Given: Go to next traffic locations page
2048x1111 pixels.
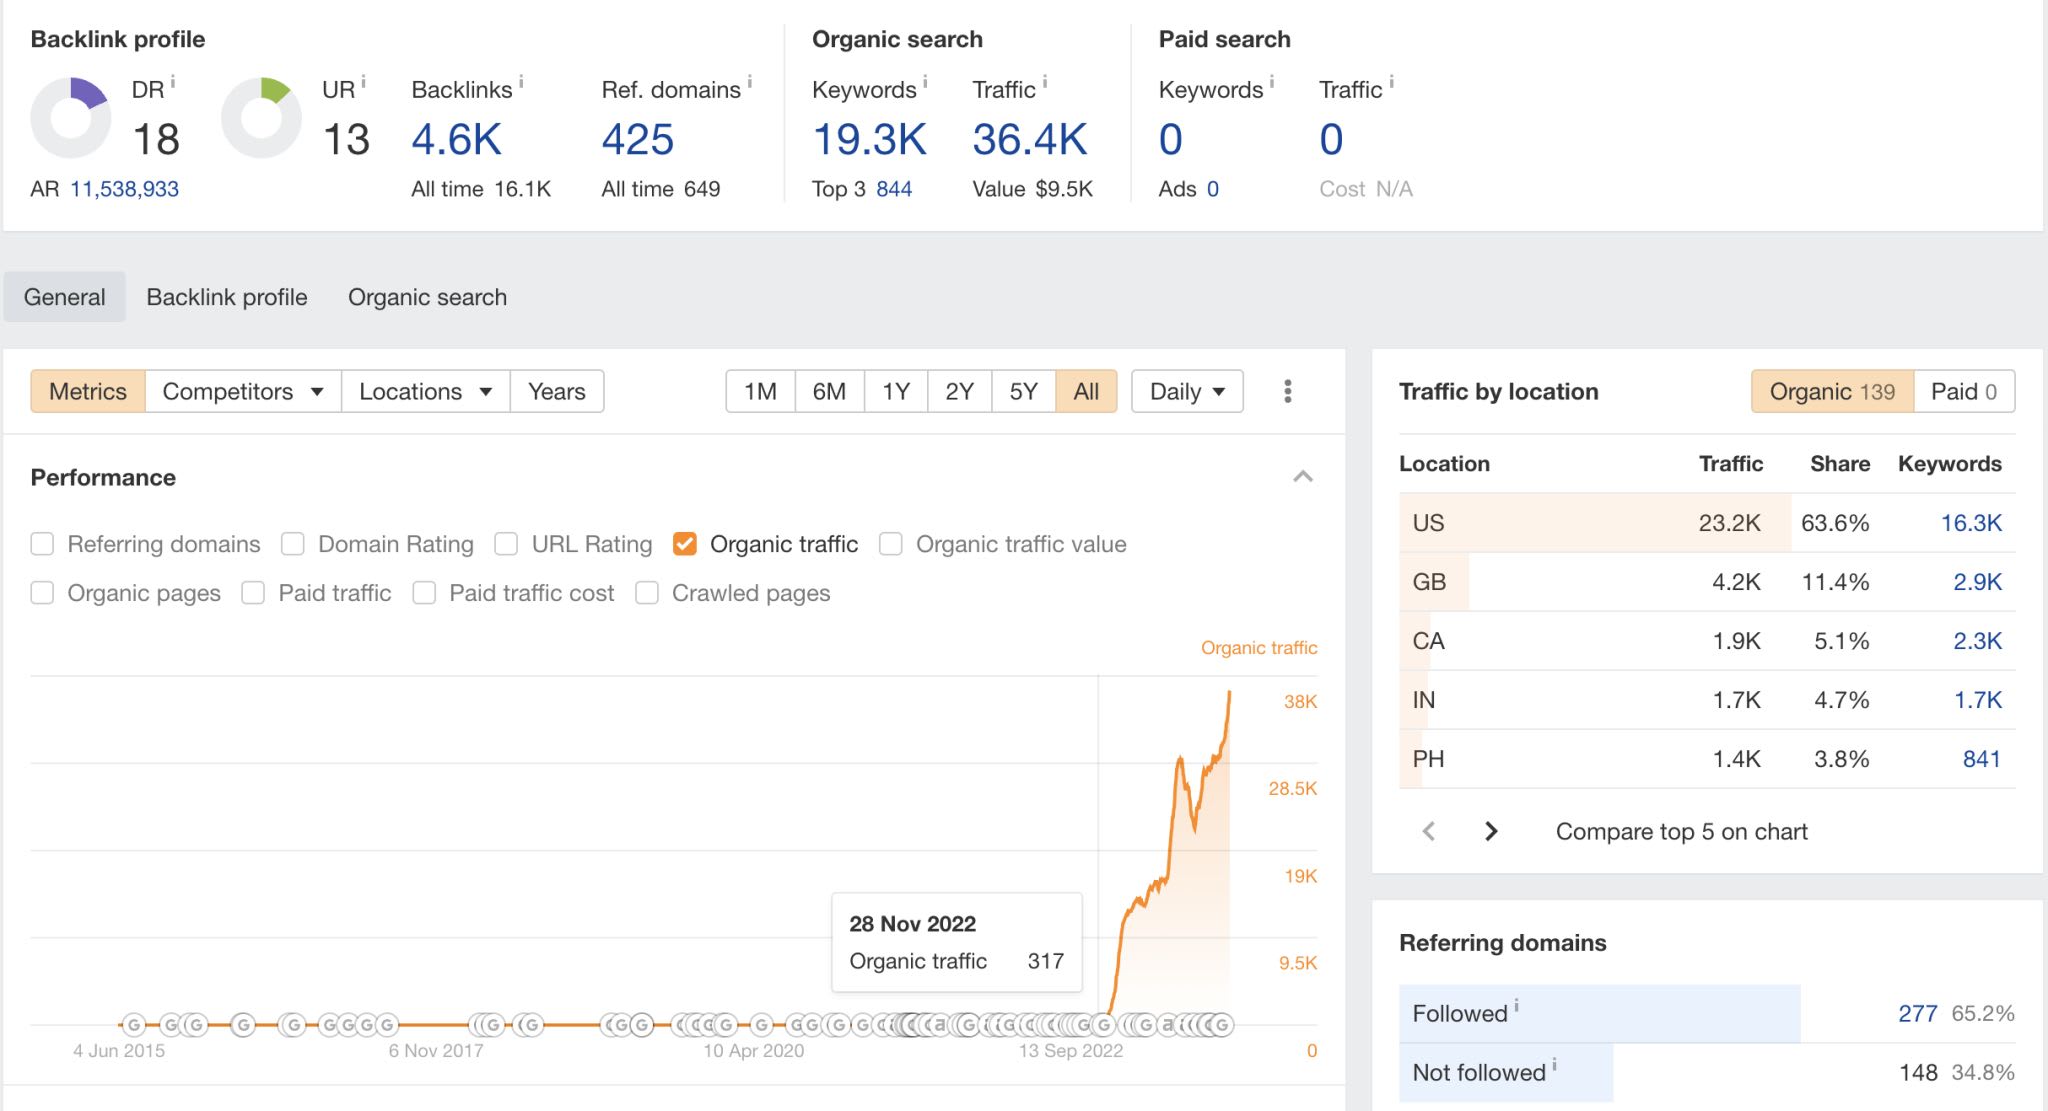Looking at the screenshot, I should coord(1491,831).
